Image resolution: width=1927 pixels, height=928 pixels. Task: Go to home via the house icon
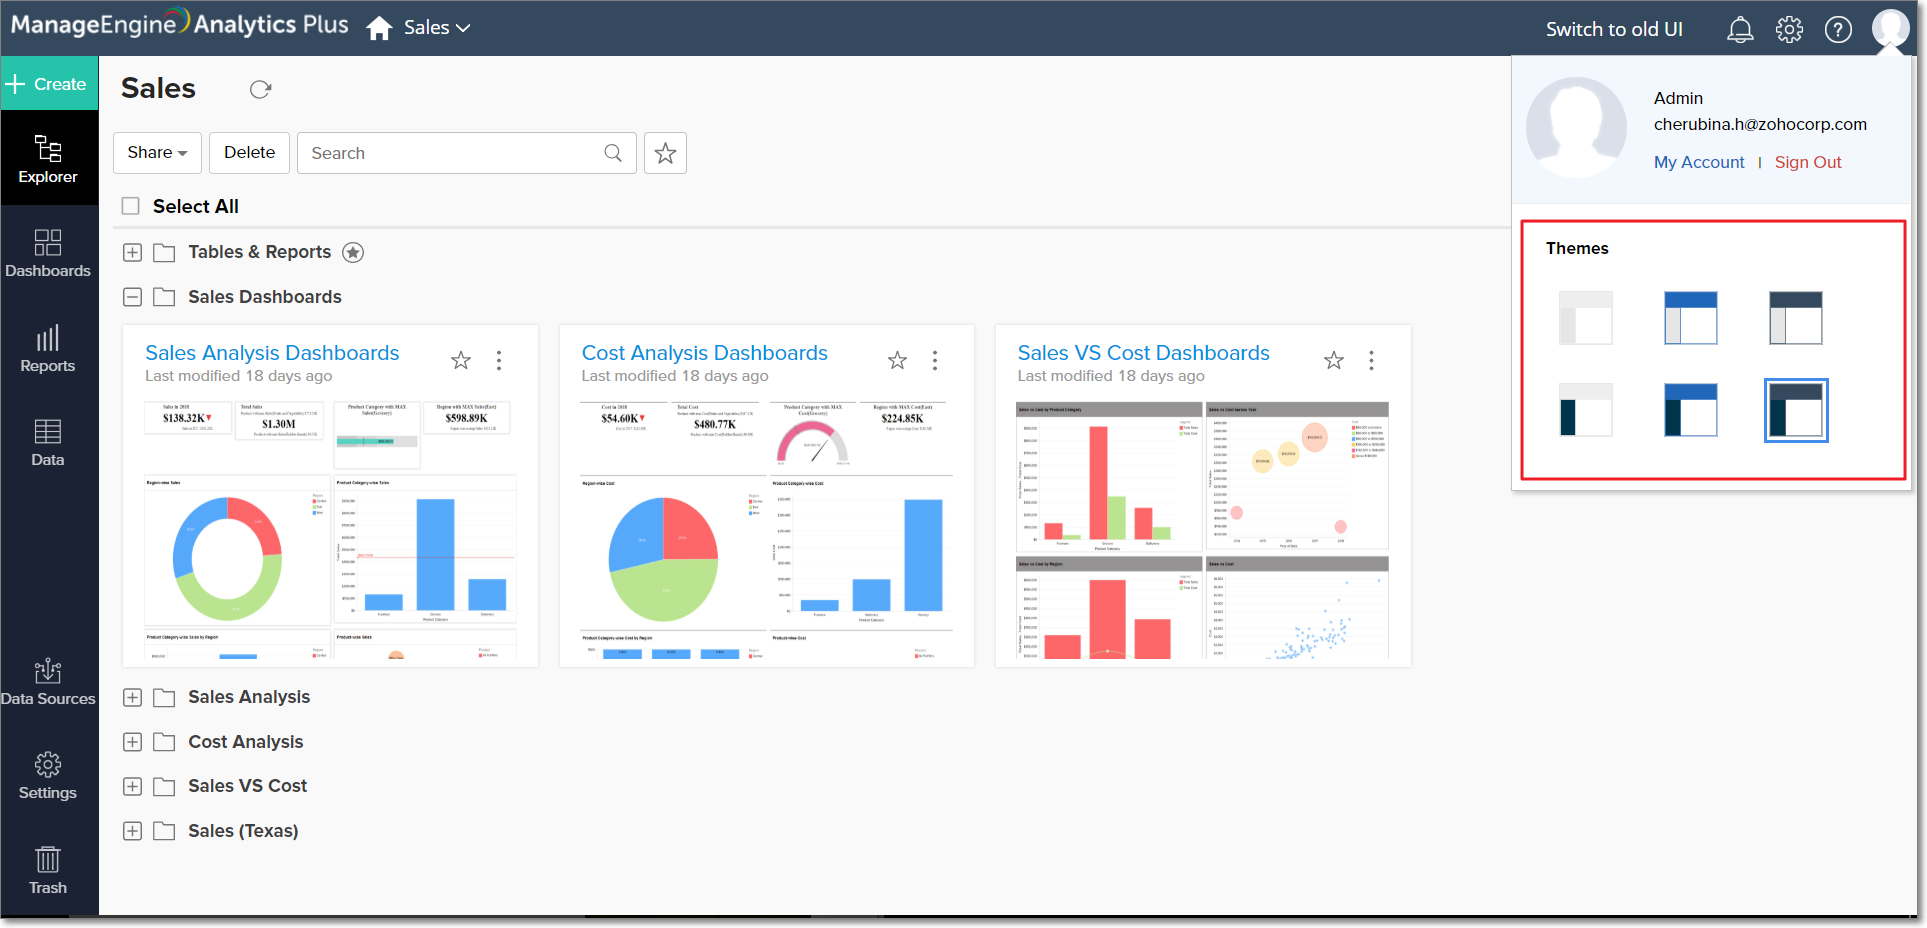[x=379, y=28]
